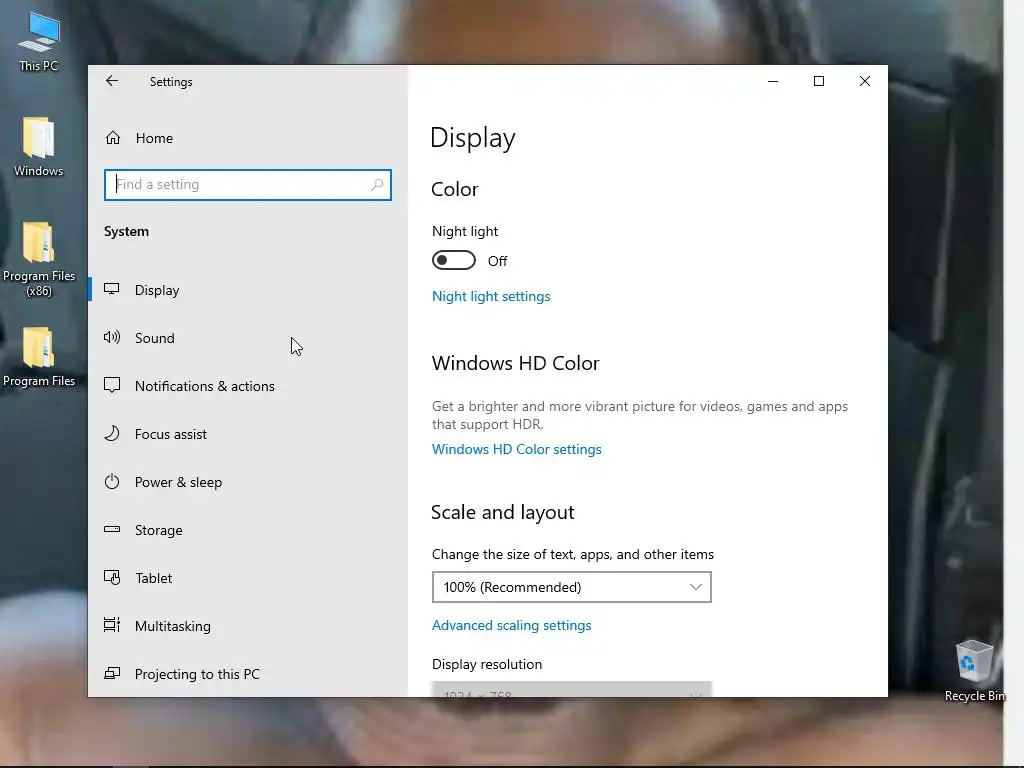Click the Projecting to this PC icon
1024x768 pixels.
tap(112, 673)
